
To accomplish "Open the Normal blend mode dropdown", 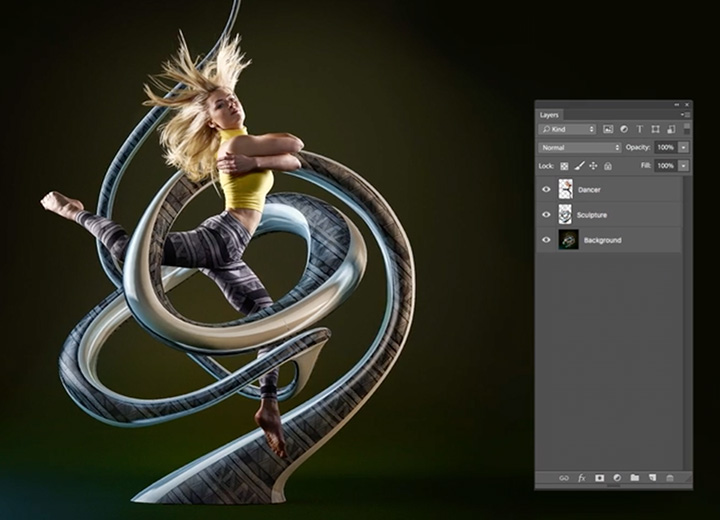I will click(x=580, y=147).
